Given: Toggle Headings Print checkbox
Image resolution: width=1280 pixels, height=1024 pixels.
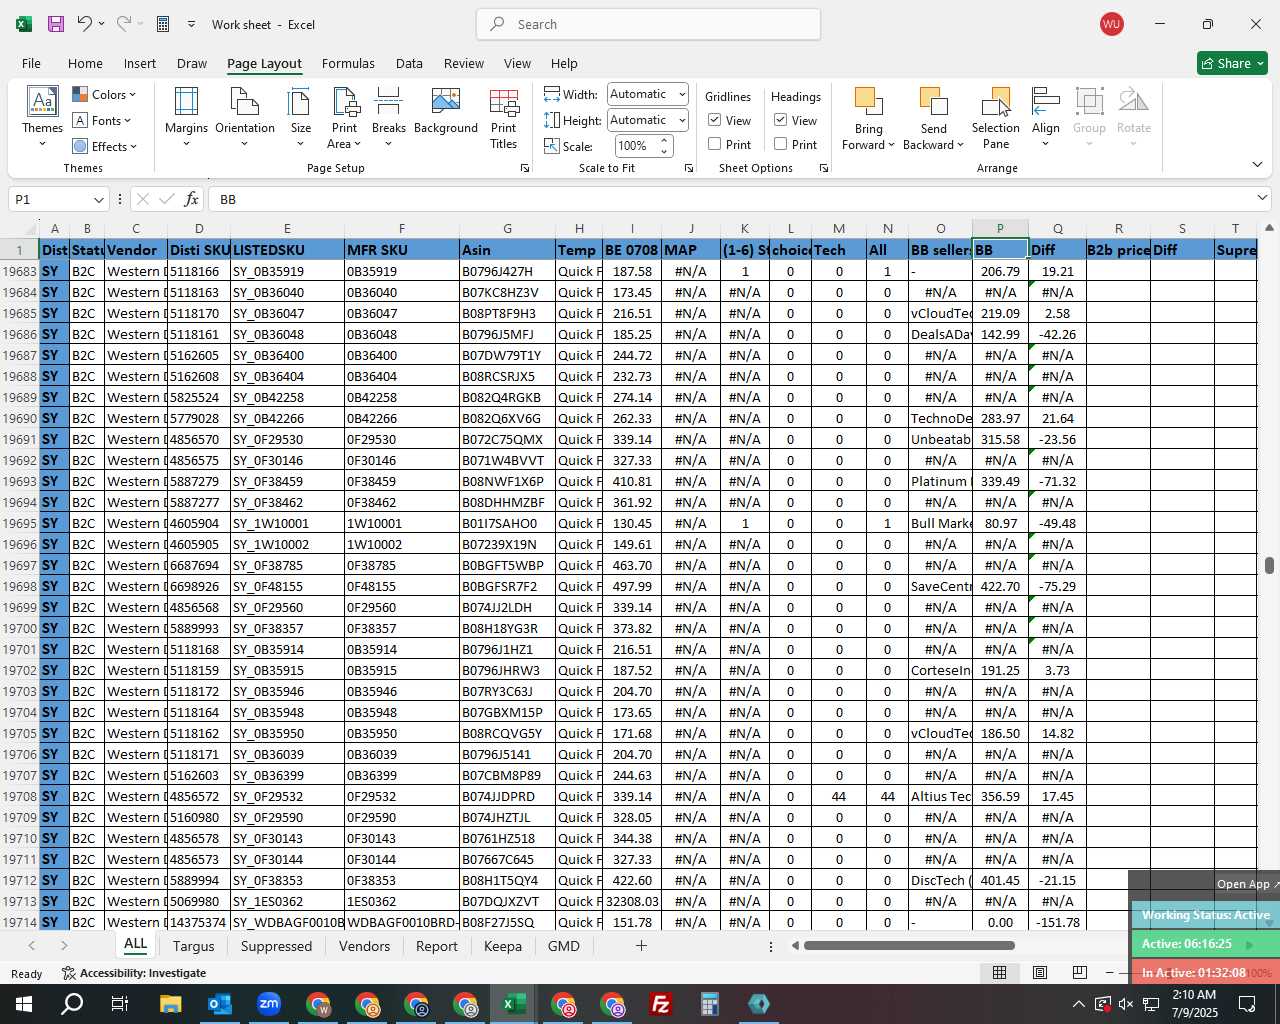Looking at the screenshot, I should [x=781, y=144].
